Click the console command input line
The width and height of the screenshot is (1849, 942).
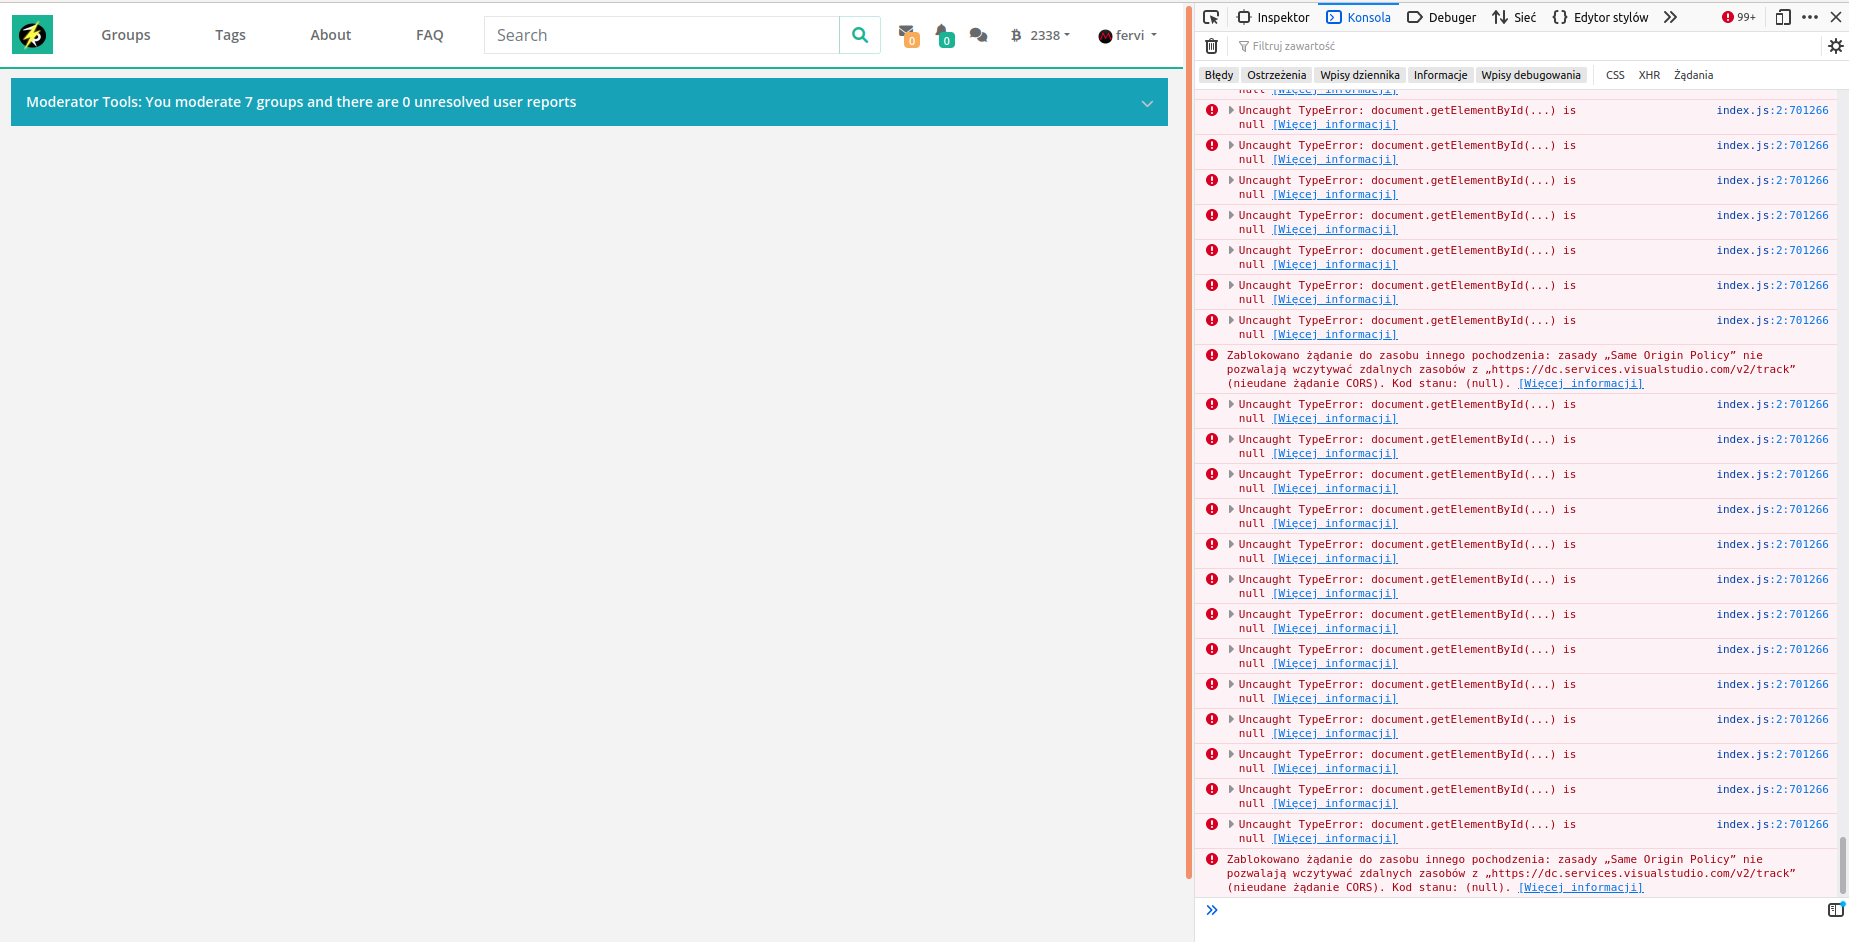tap(1520, 910)
